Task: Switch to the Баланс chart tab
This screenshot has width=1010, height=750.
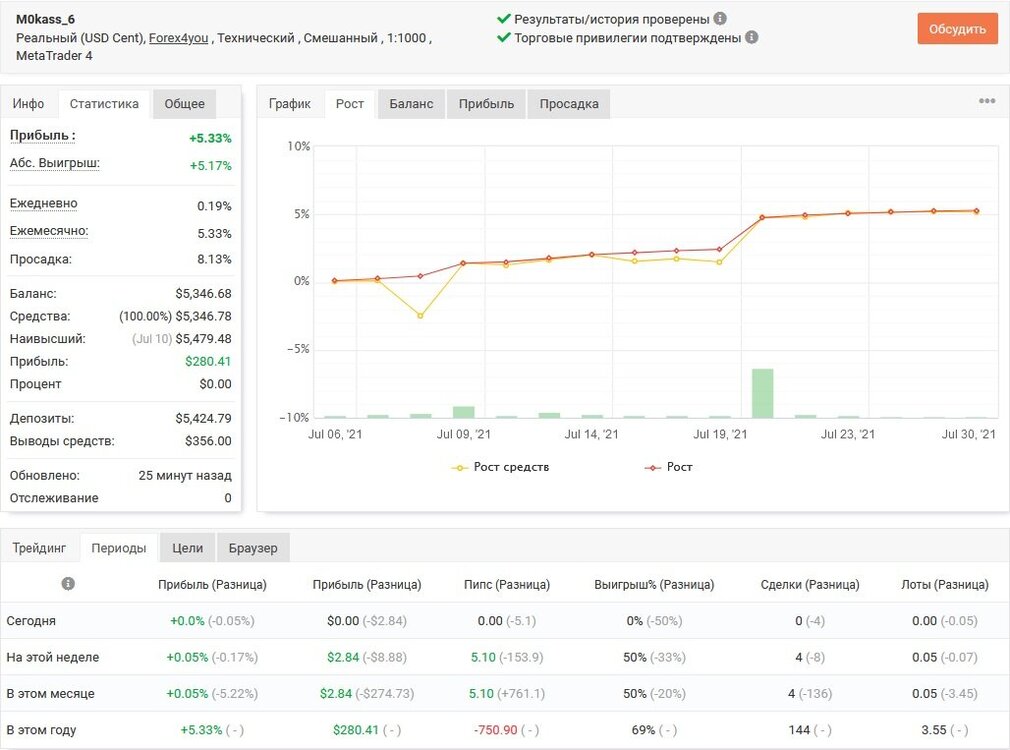Action: click(411, 104)
